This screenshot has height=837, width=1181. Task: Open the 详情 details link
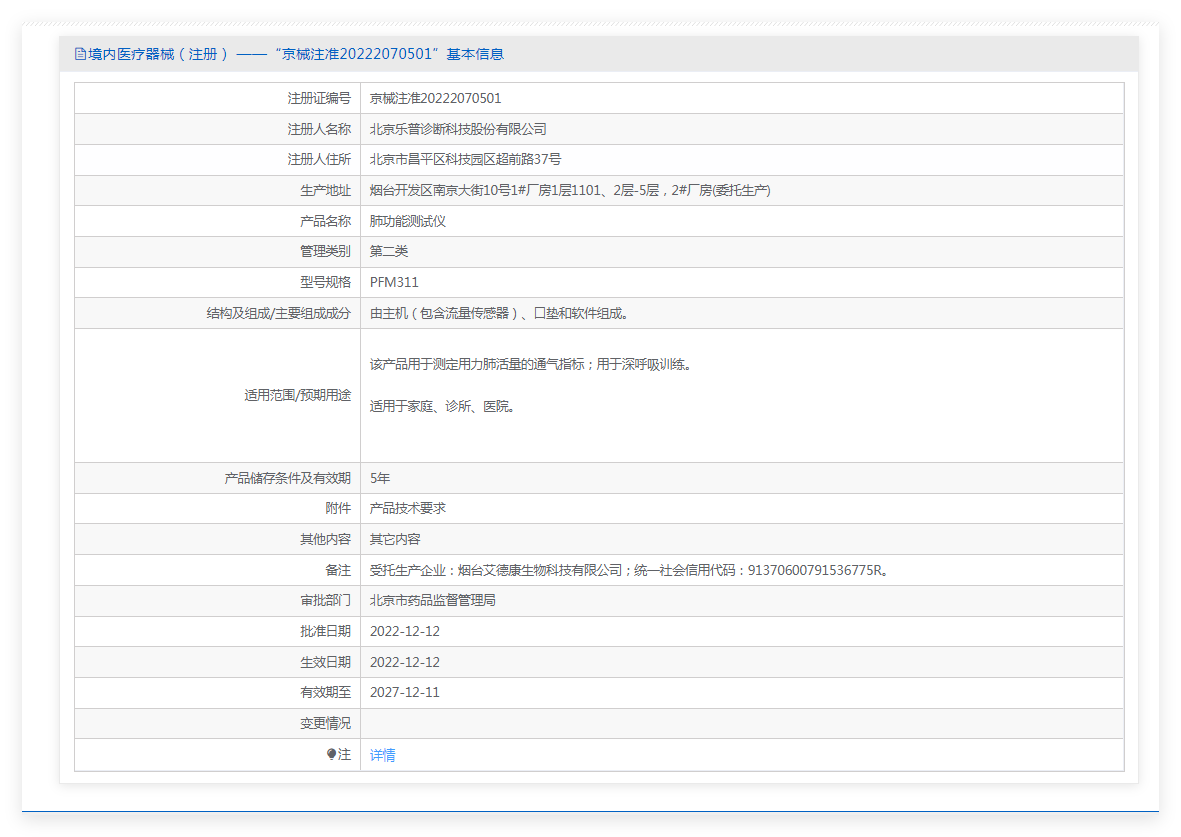click(x=383, y=755)
